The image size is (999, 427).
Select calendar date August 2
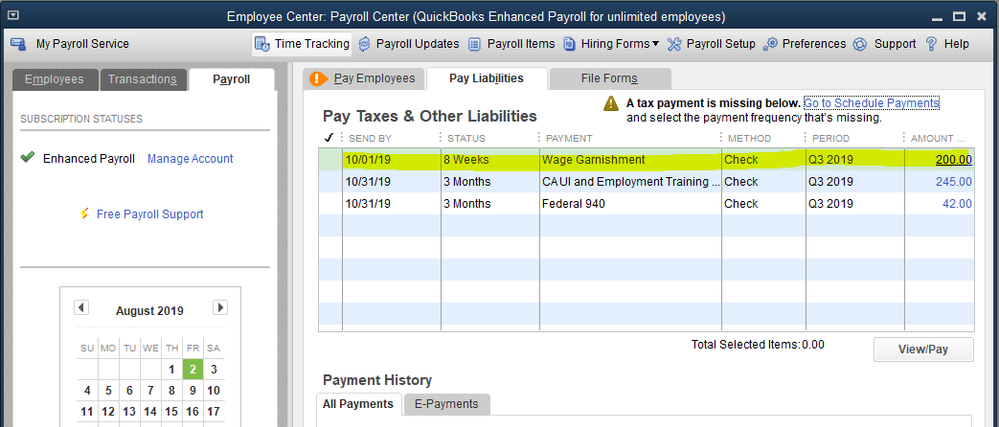coord(192,369)
